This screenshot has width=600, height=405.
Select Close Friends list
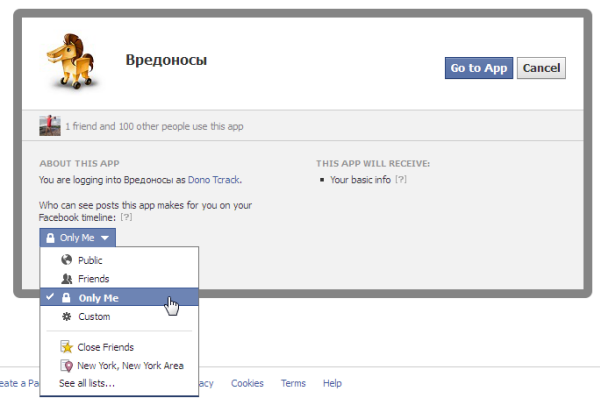pyautogui.click(x=119, y=347)
